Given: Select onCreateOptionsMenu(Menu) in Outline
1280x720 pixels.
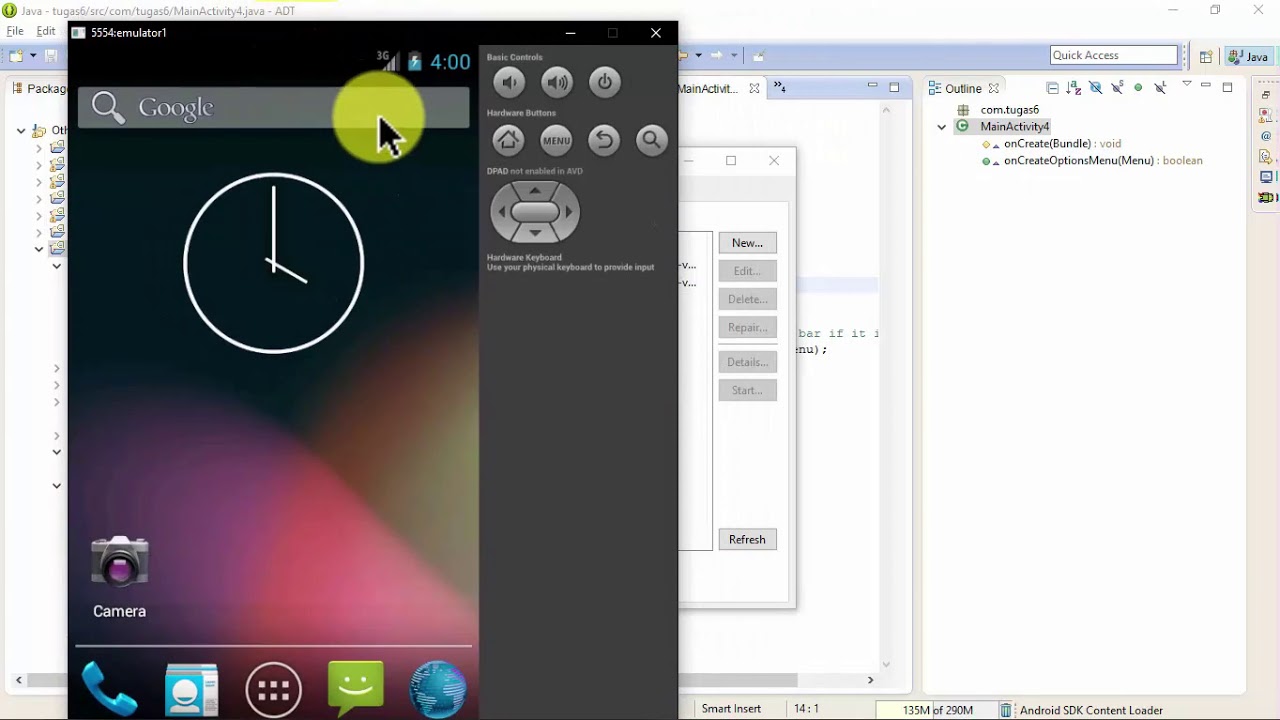Looking at the screenshot, I should (x=1103, y=161).
